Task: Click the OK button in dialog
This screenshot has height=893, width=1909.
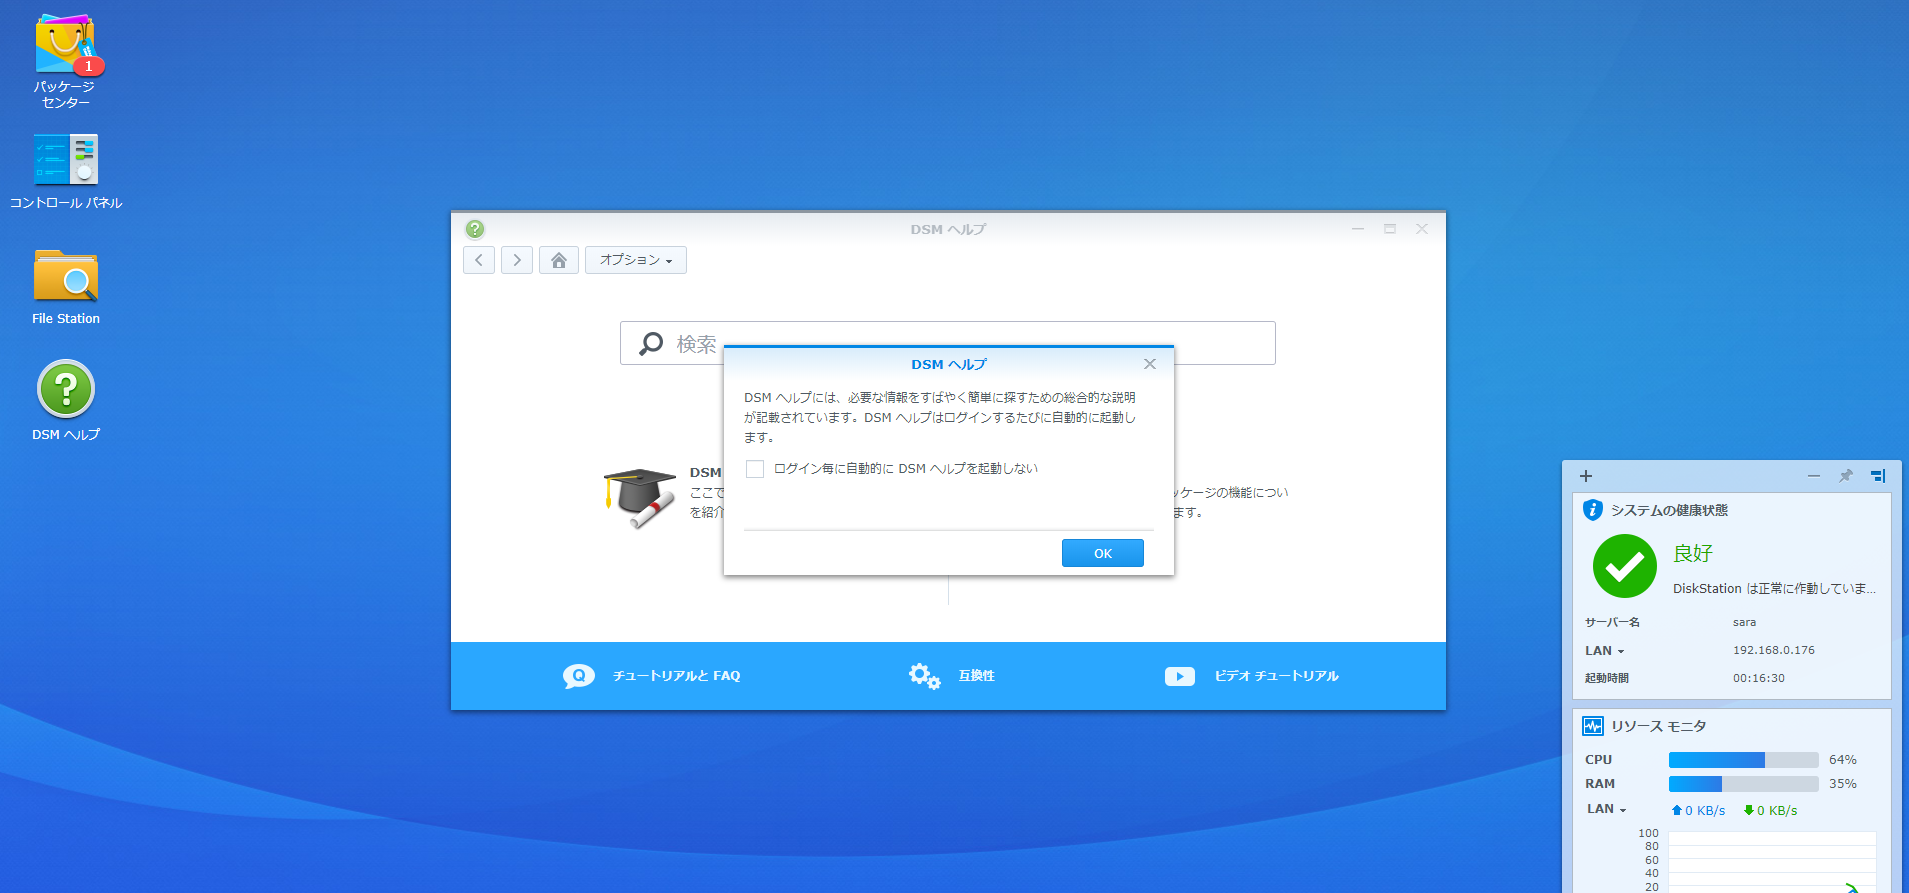Action: point(1103,553)
